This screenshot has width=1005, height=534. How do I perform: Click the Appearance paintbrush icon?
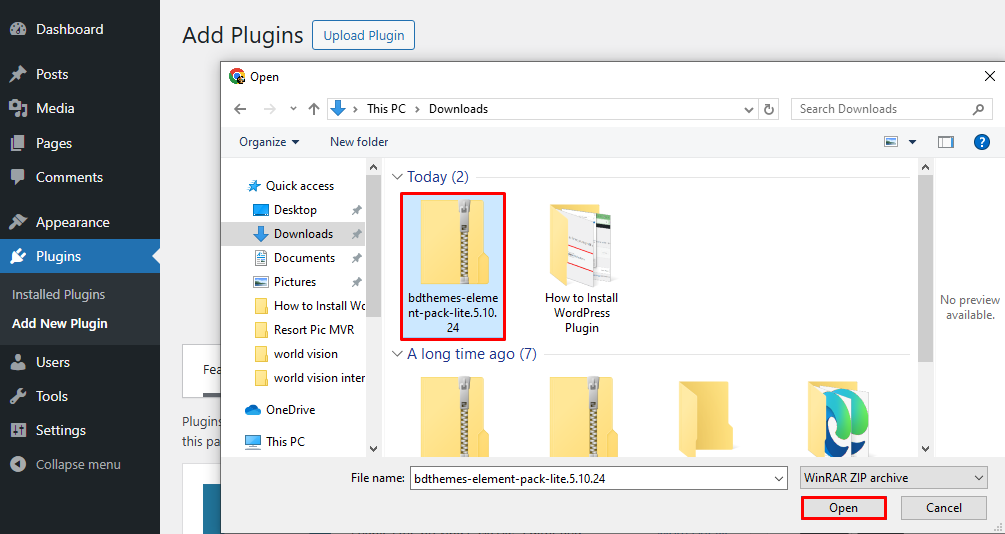click(x=18, y=222)
